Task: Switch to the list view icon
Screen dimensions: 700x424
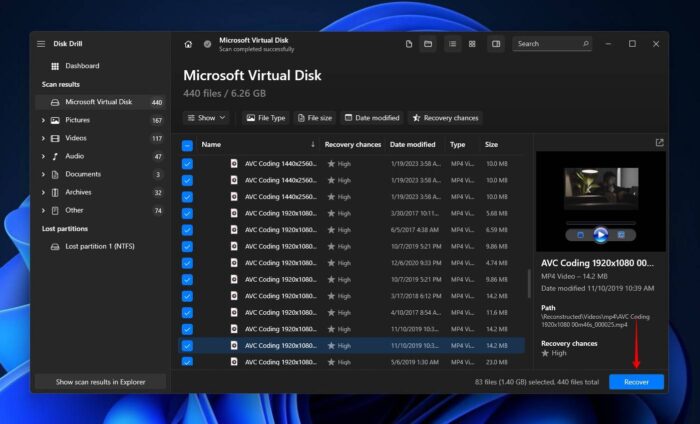Action: coord(452,44)
